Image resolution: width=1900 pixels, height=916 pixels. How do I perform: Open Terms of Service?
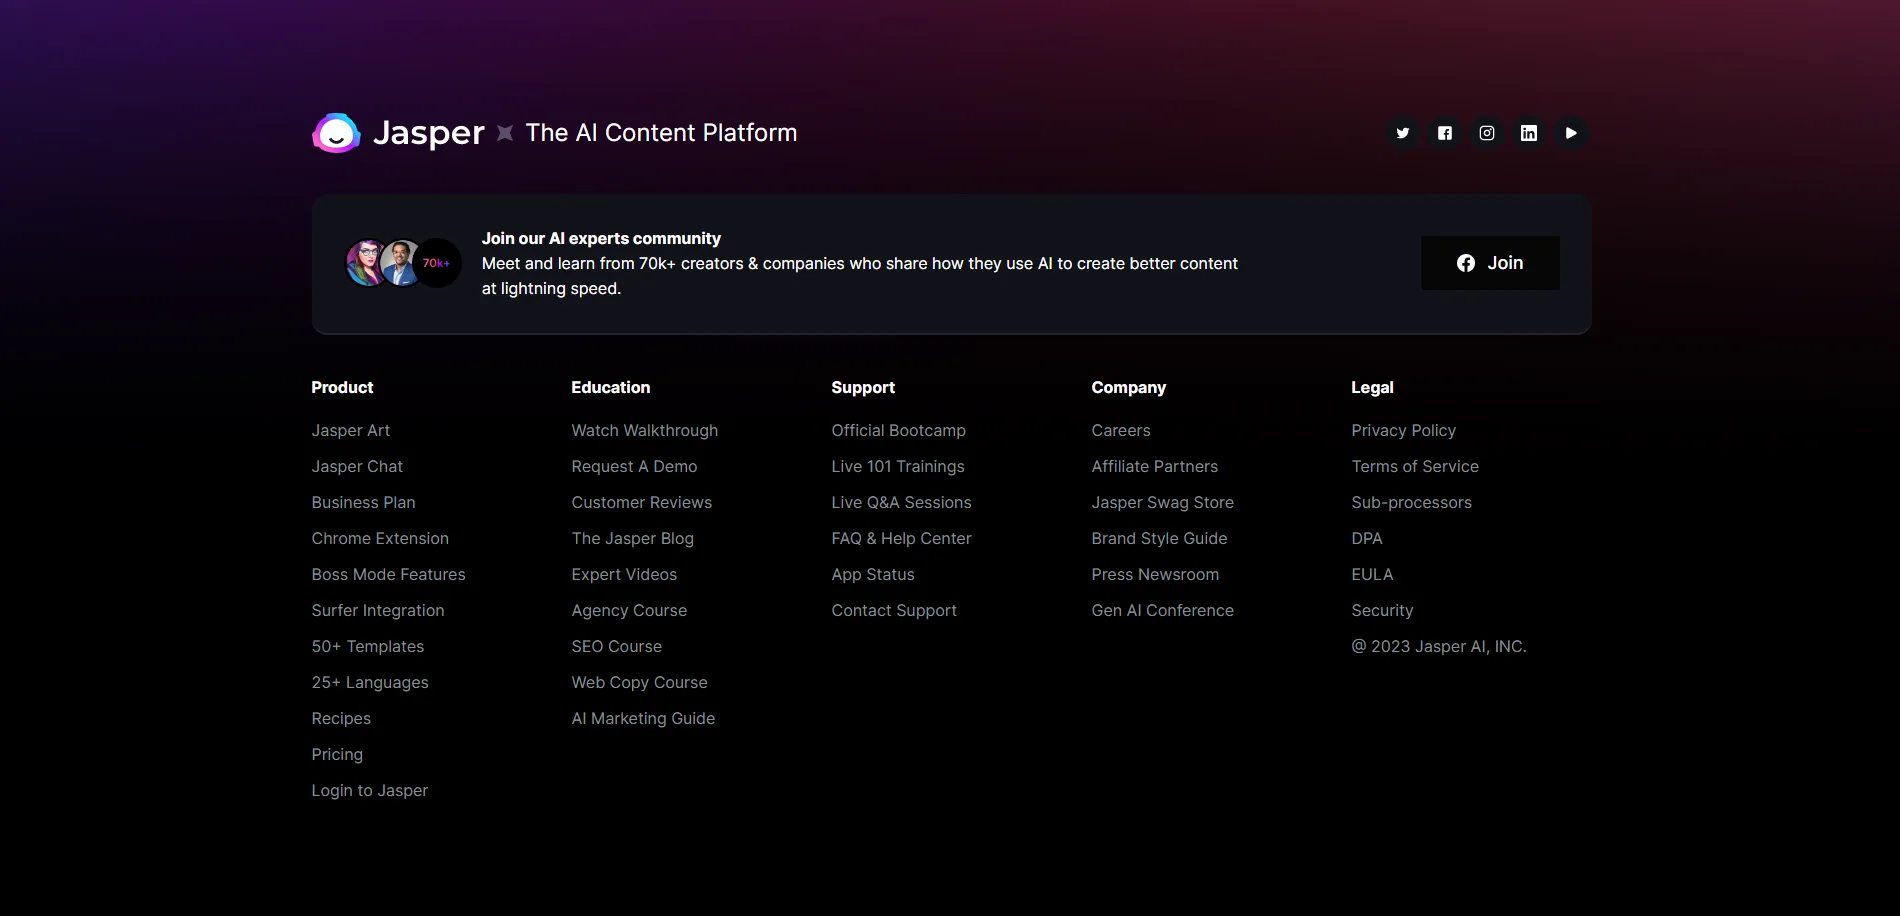pos(1415,466)
